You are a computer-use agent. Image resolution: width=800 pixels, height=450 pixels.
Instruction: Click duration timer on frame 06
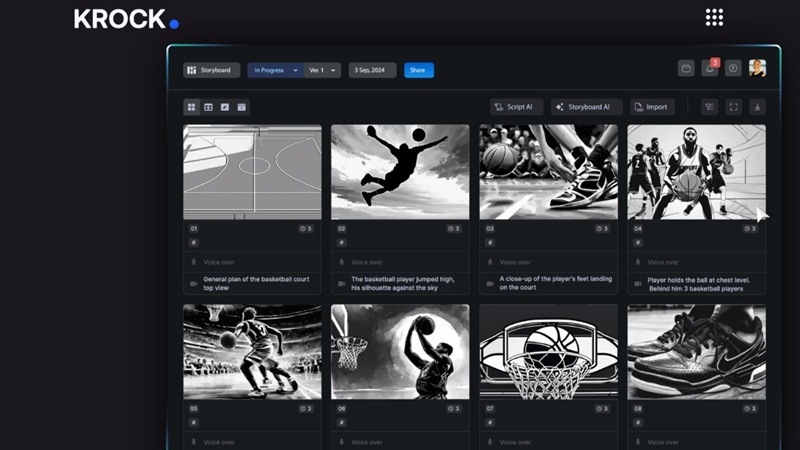coord(454,408)
